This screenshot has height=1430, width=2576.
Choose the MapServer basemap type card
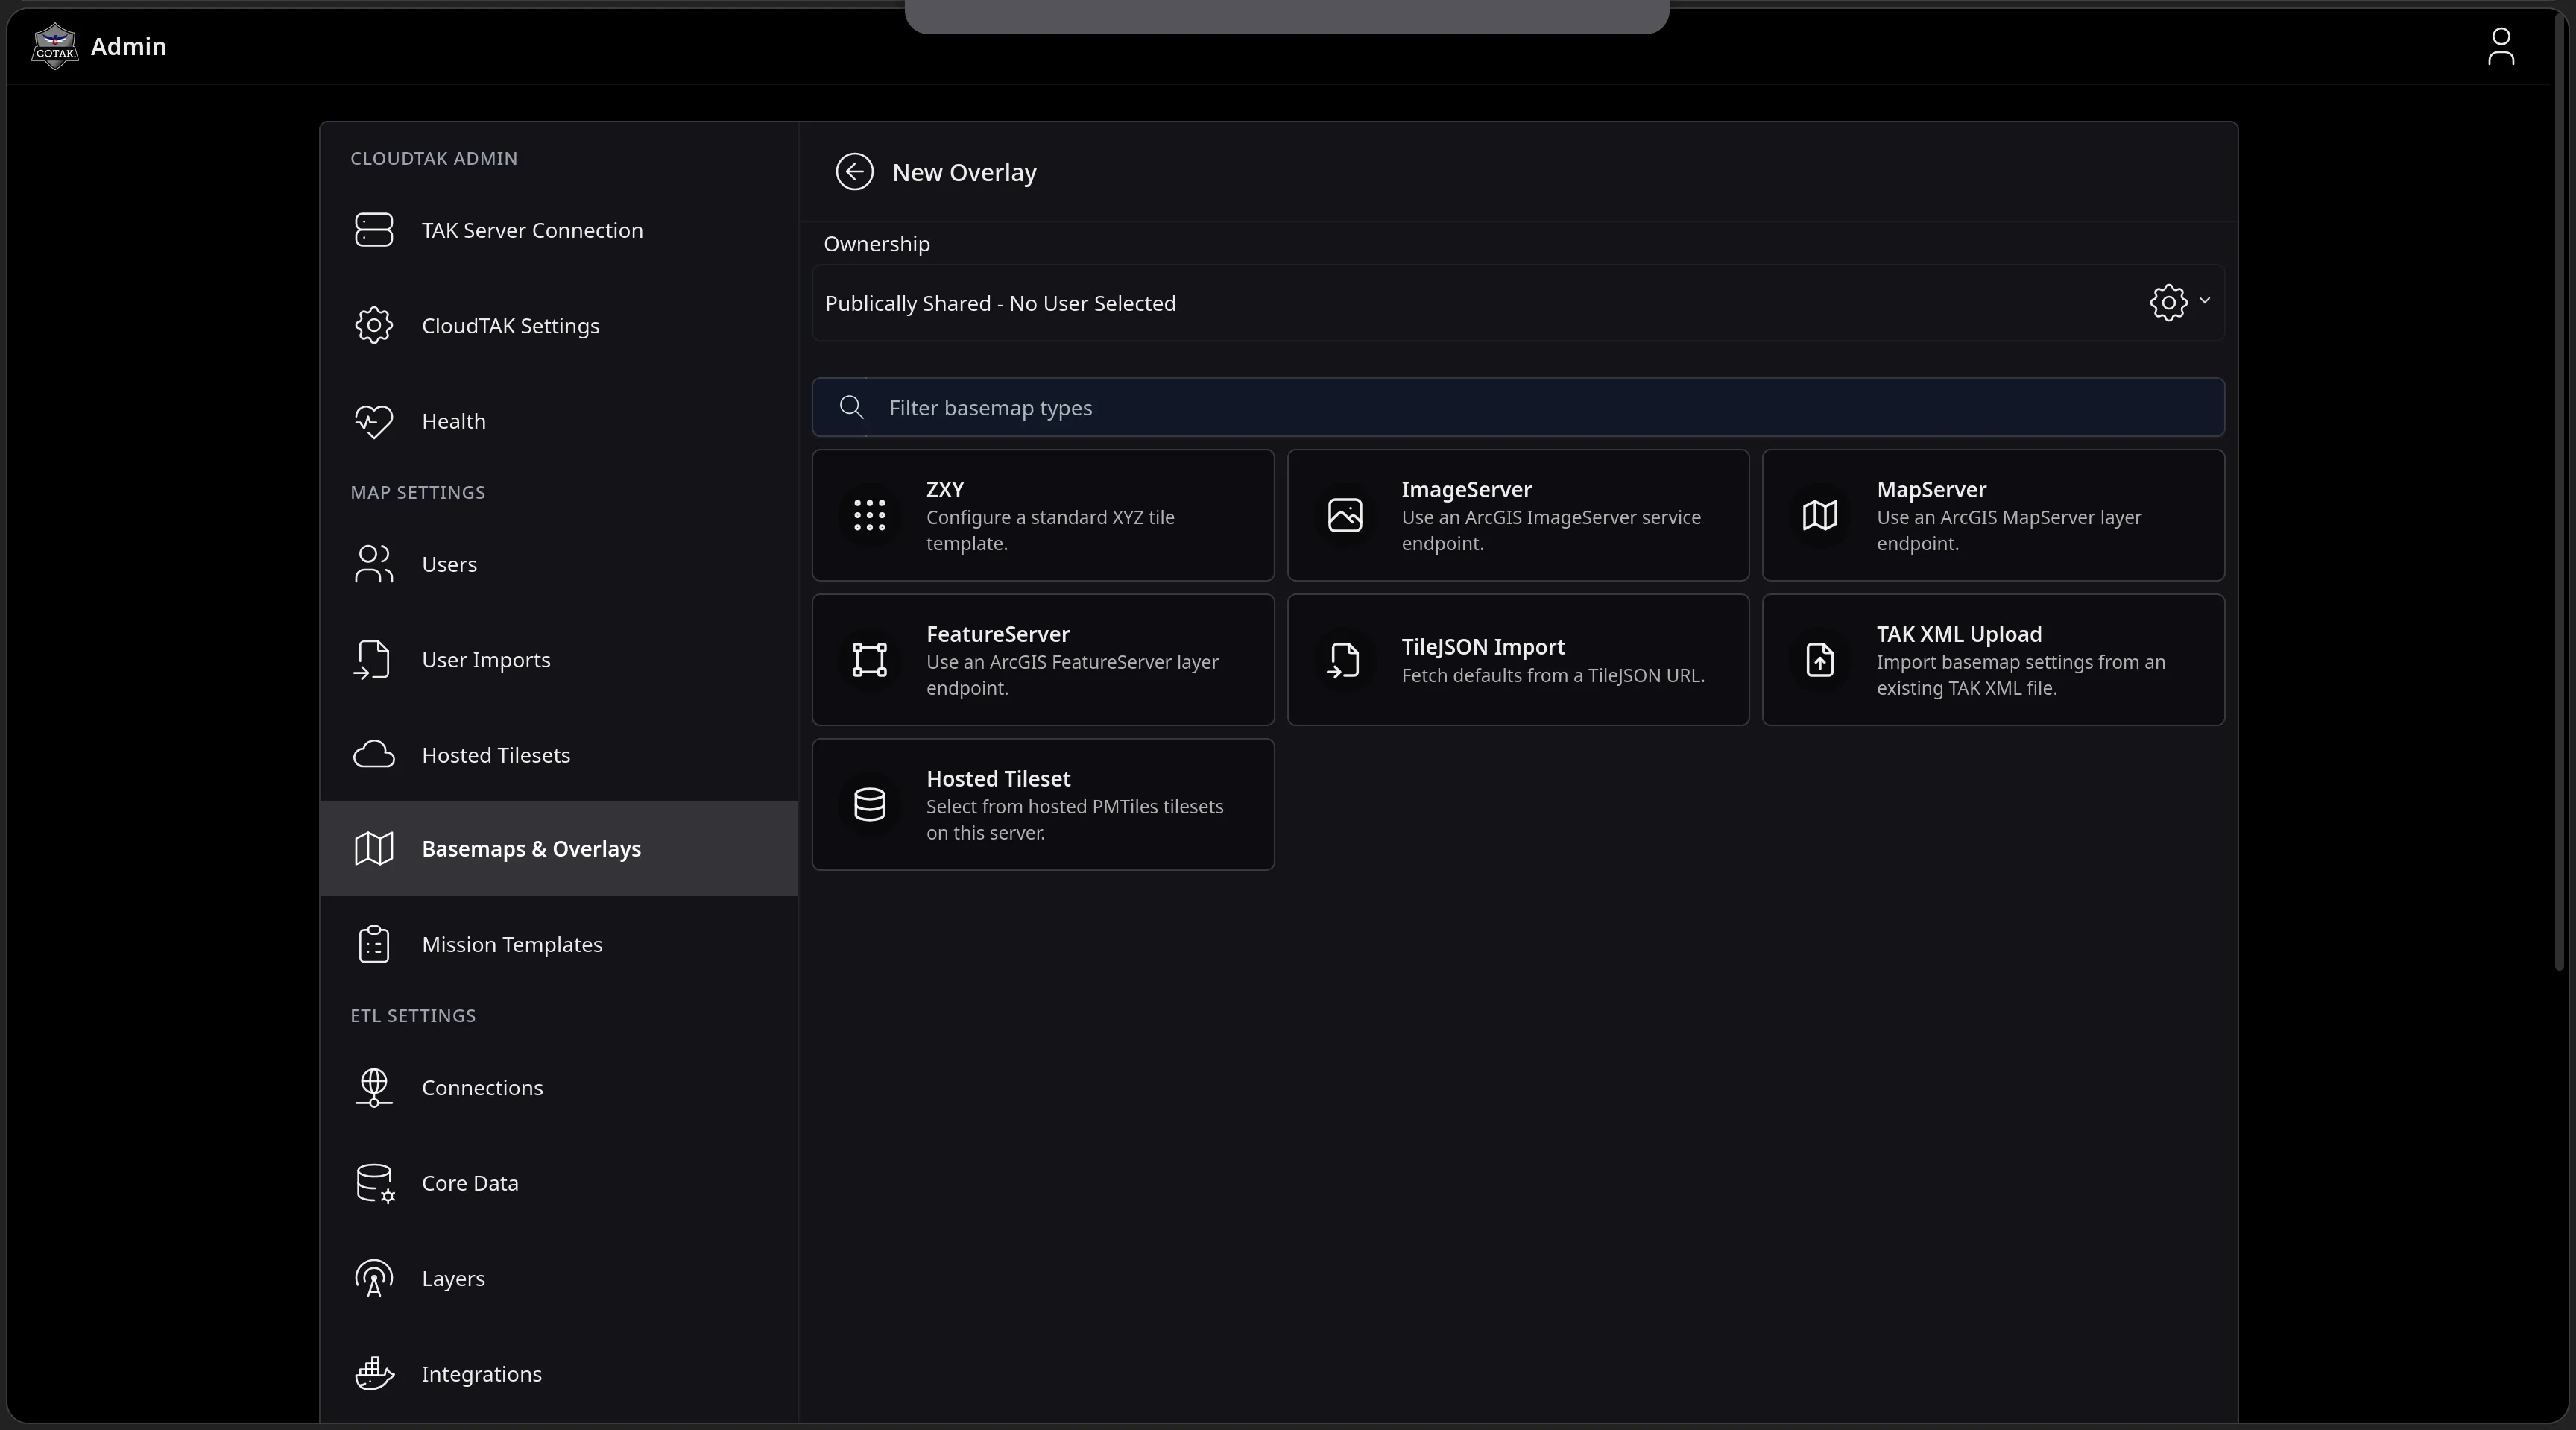[1993, 516]
